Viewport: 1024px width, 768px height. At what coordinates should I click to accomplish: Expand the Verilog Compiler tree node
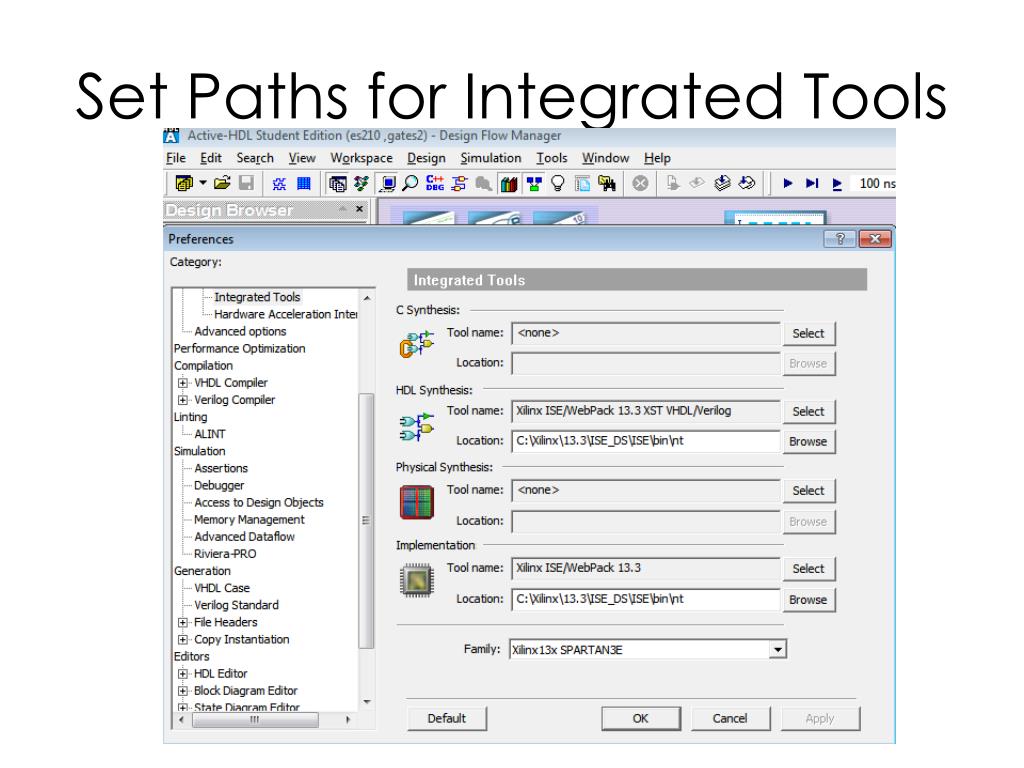pos(183,400)
